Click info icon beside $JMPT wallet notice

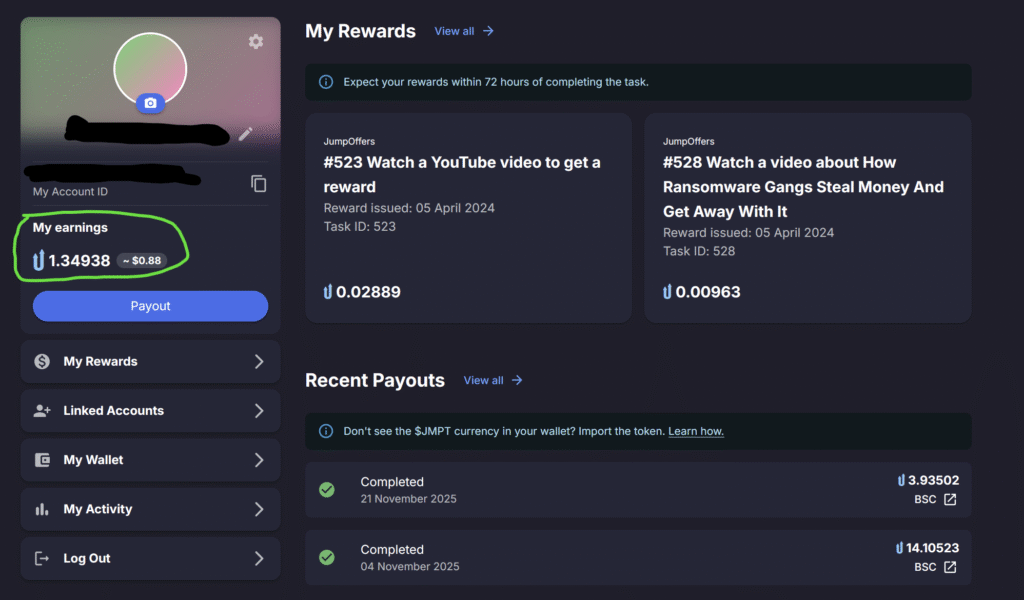click(x=325, y=431)
